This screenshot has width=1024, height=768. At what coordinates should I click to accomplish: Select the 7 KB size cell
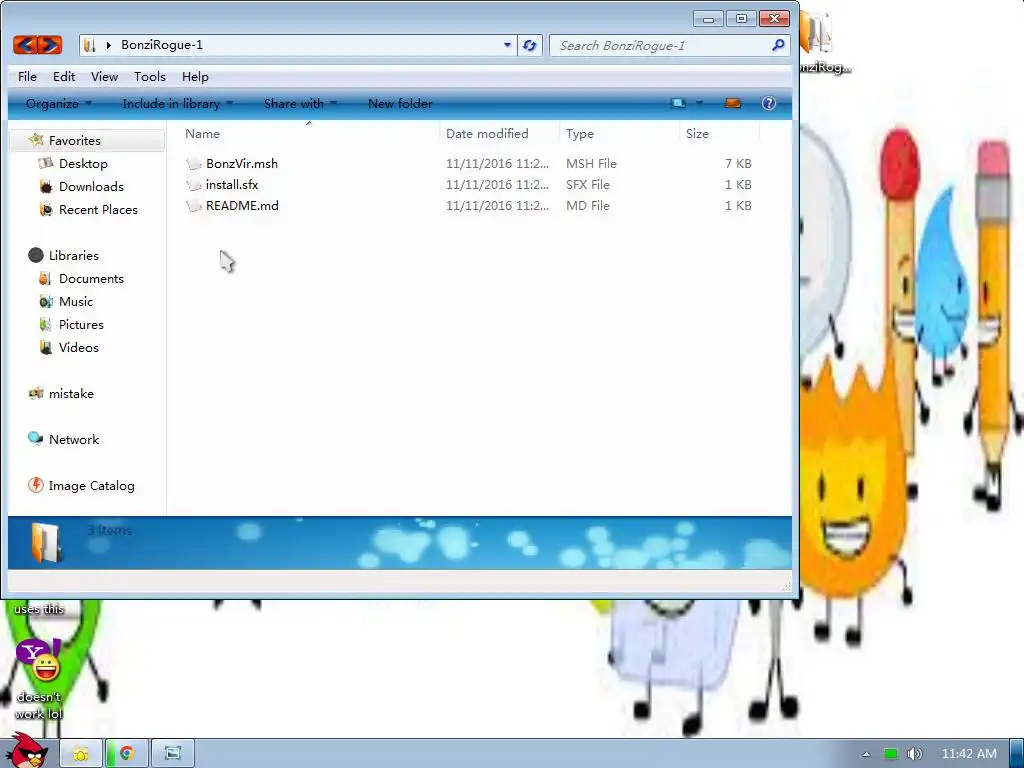pyautogui.click(x=738, y=163)
